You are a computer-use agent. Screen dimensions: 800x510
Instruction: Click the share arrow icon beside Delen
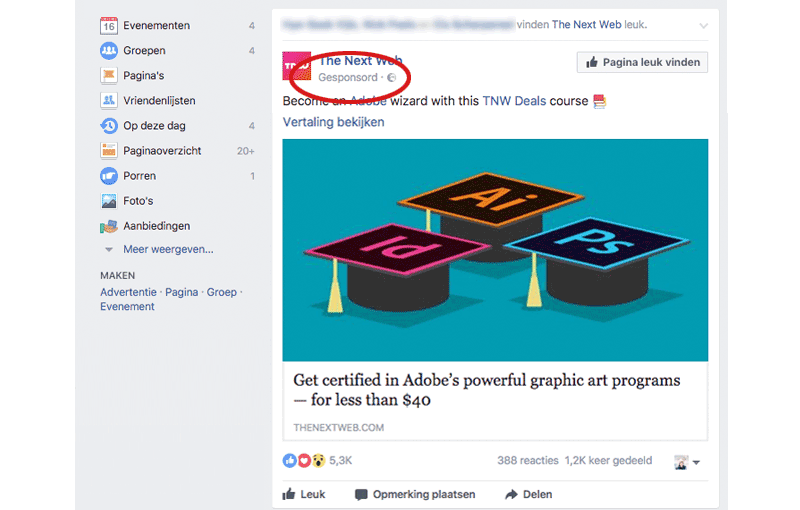(511, 494)
